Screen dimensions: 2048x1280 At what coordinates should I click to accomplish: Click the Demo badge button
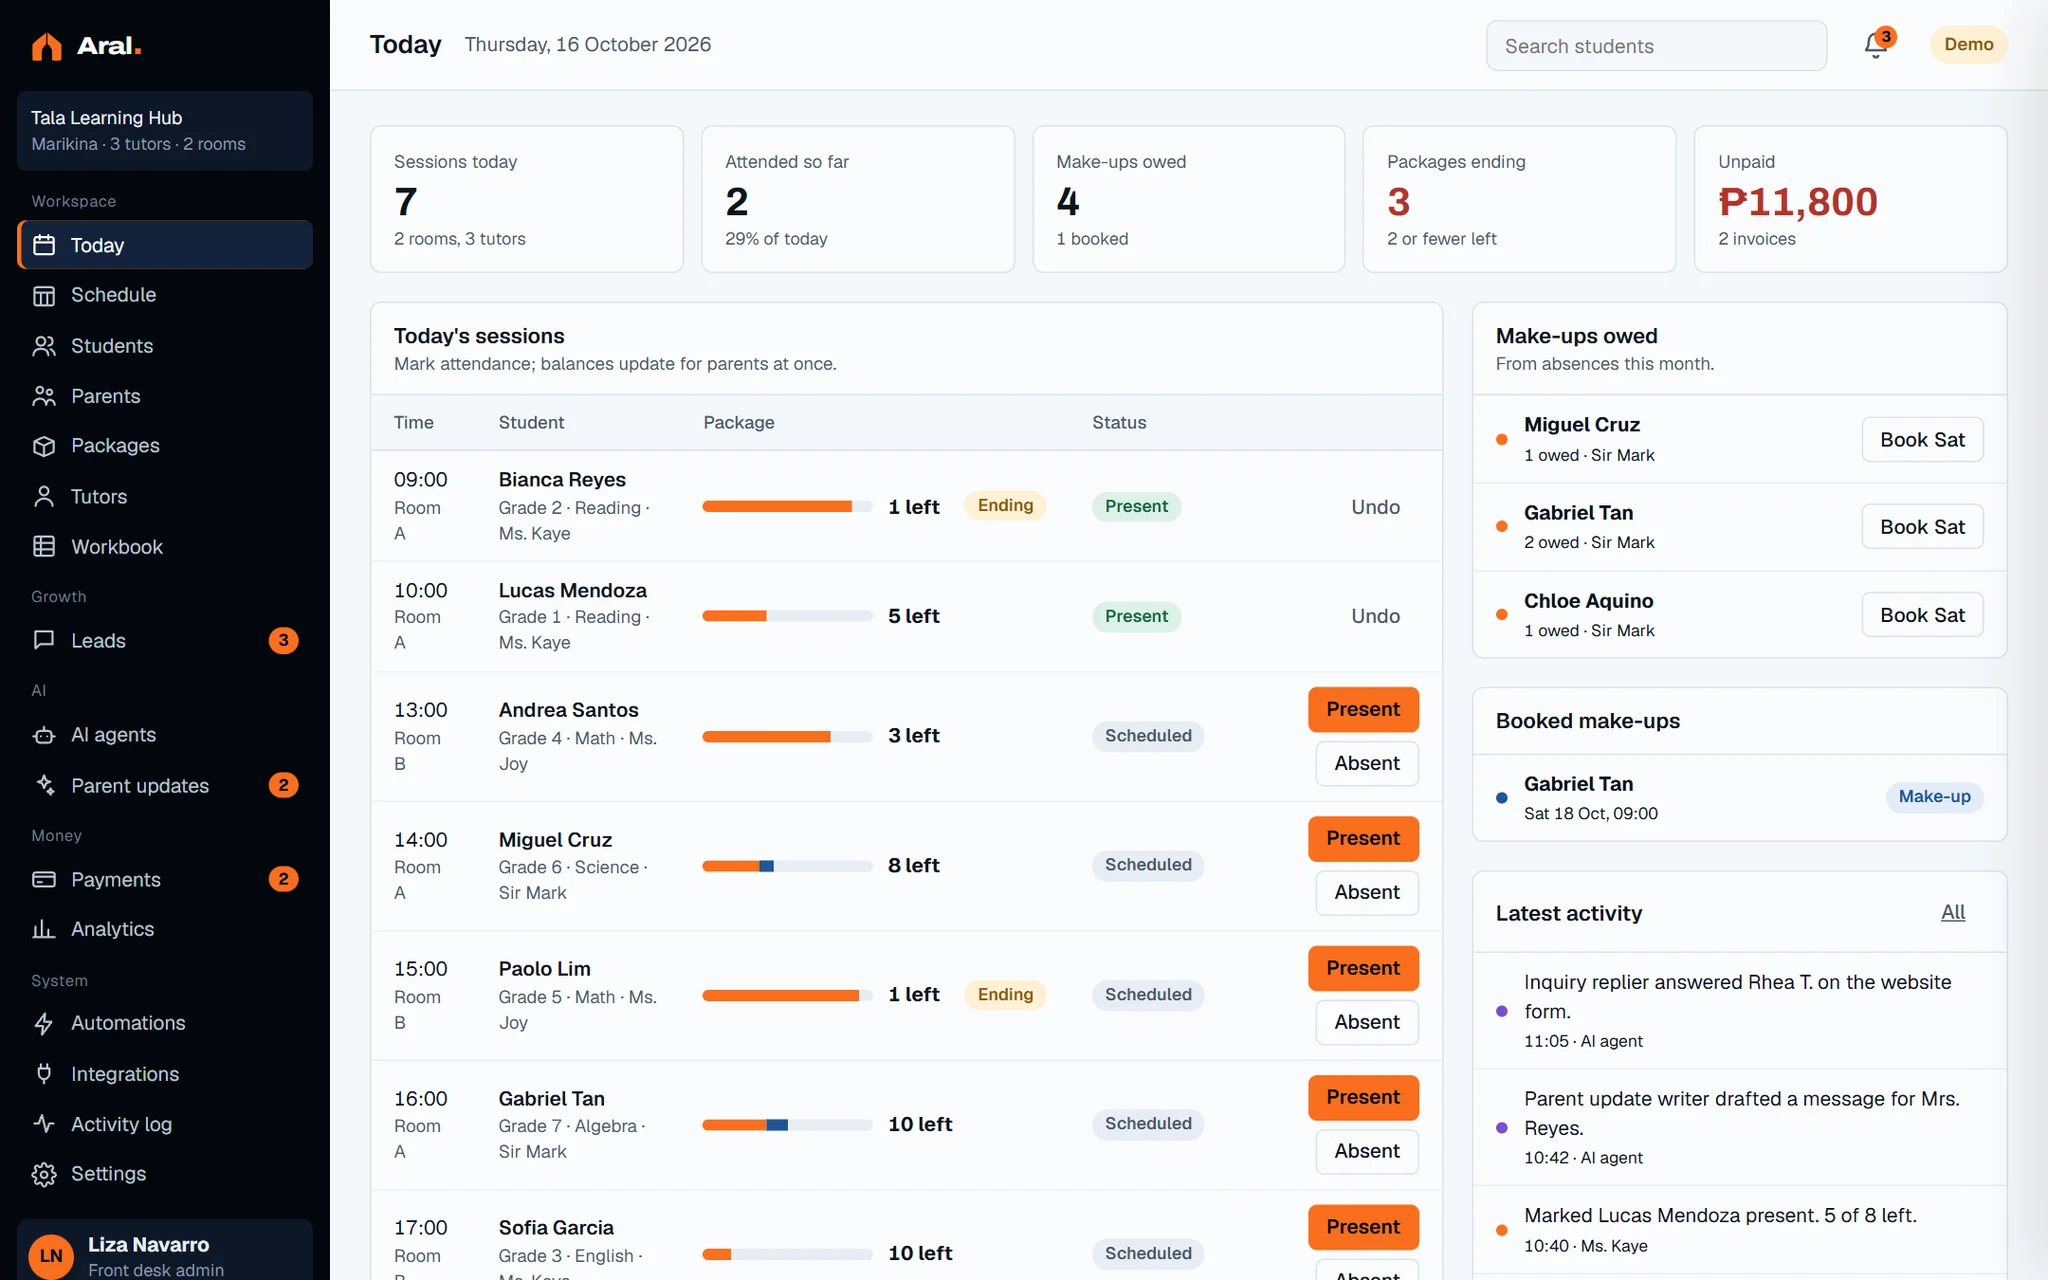coord(1968,44)
